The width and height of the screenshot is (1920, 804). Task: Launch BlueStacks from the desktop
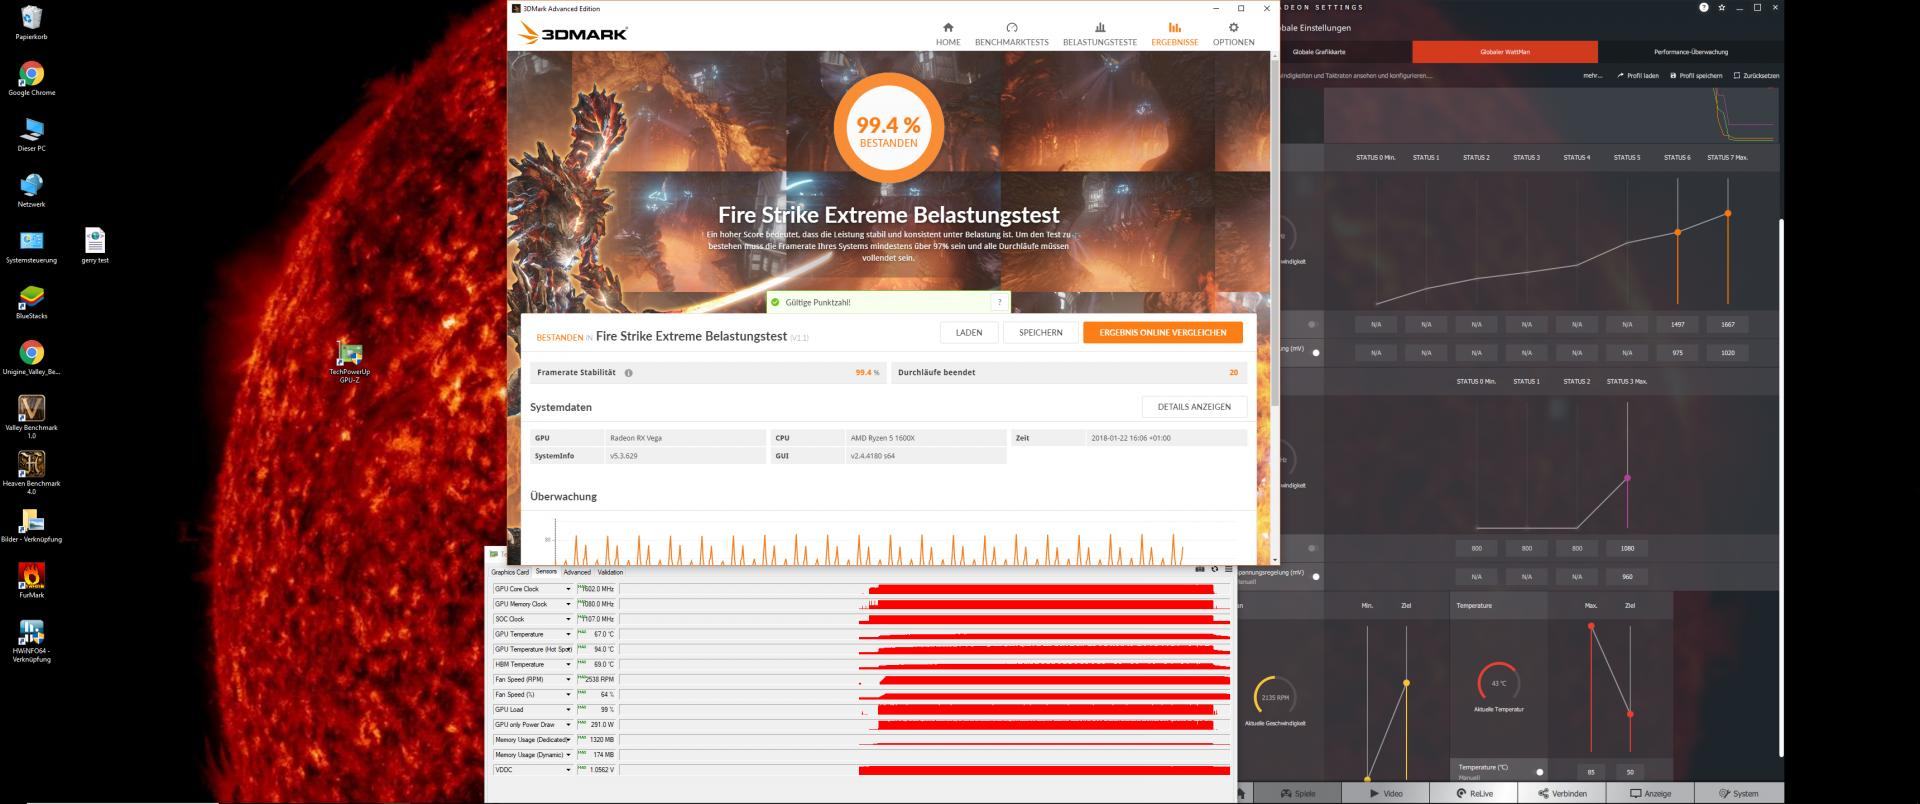click(31, 302)
